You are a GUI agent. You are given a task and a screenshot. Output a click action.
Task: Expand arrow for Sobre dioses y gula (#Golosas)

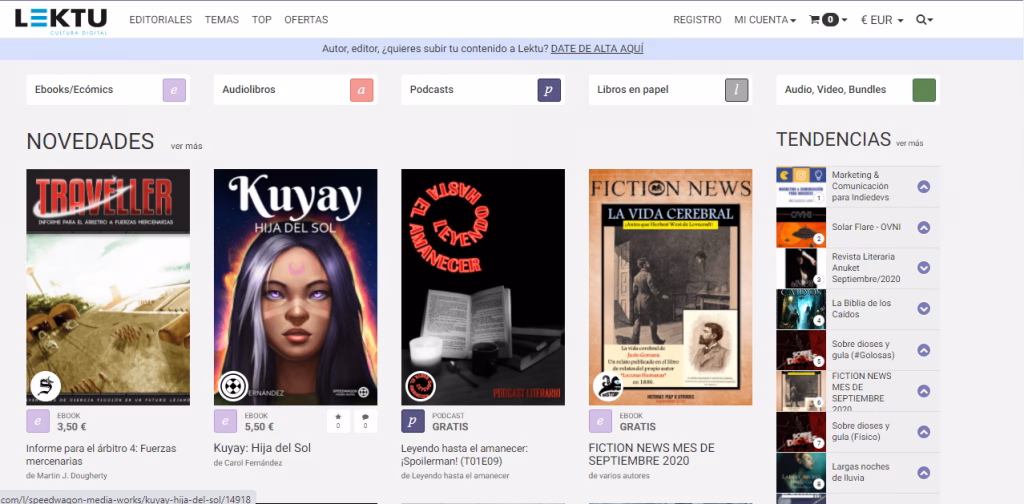coord(923,350)
